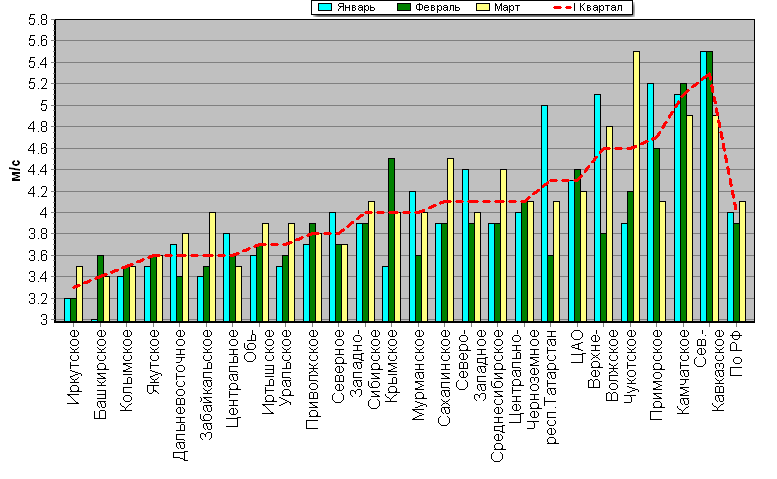This screenshot has width=777, height=479.
Task: Click the респ.Татарстан axis label
Action: click(x=551, y=386)
